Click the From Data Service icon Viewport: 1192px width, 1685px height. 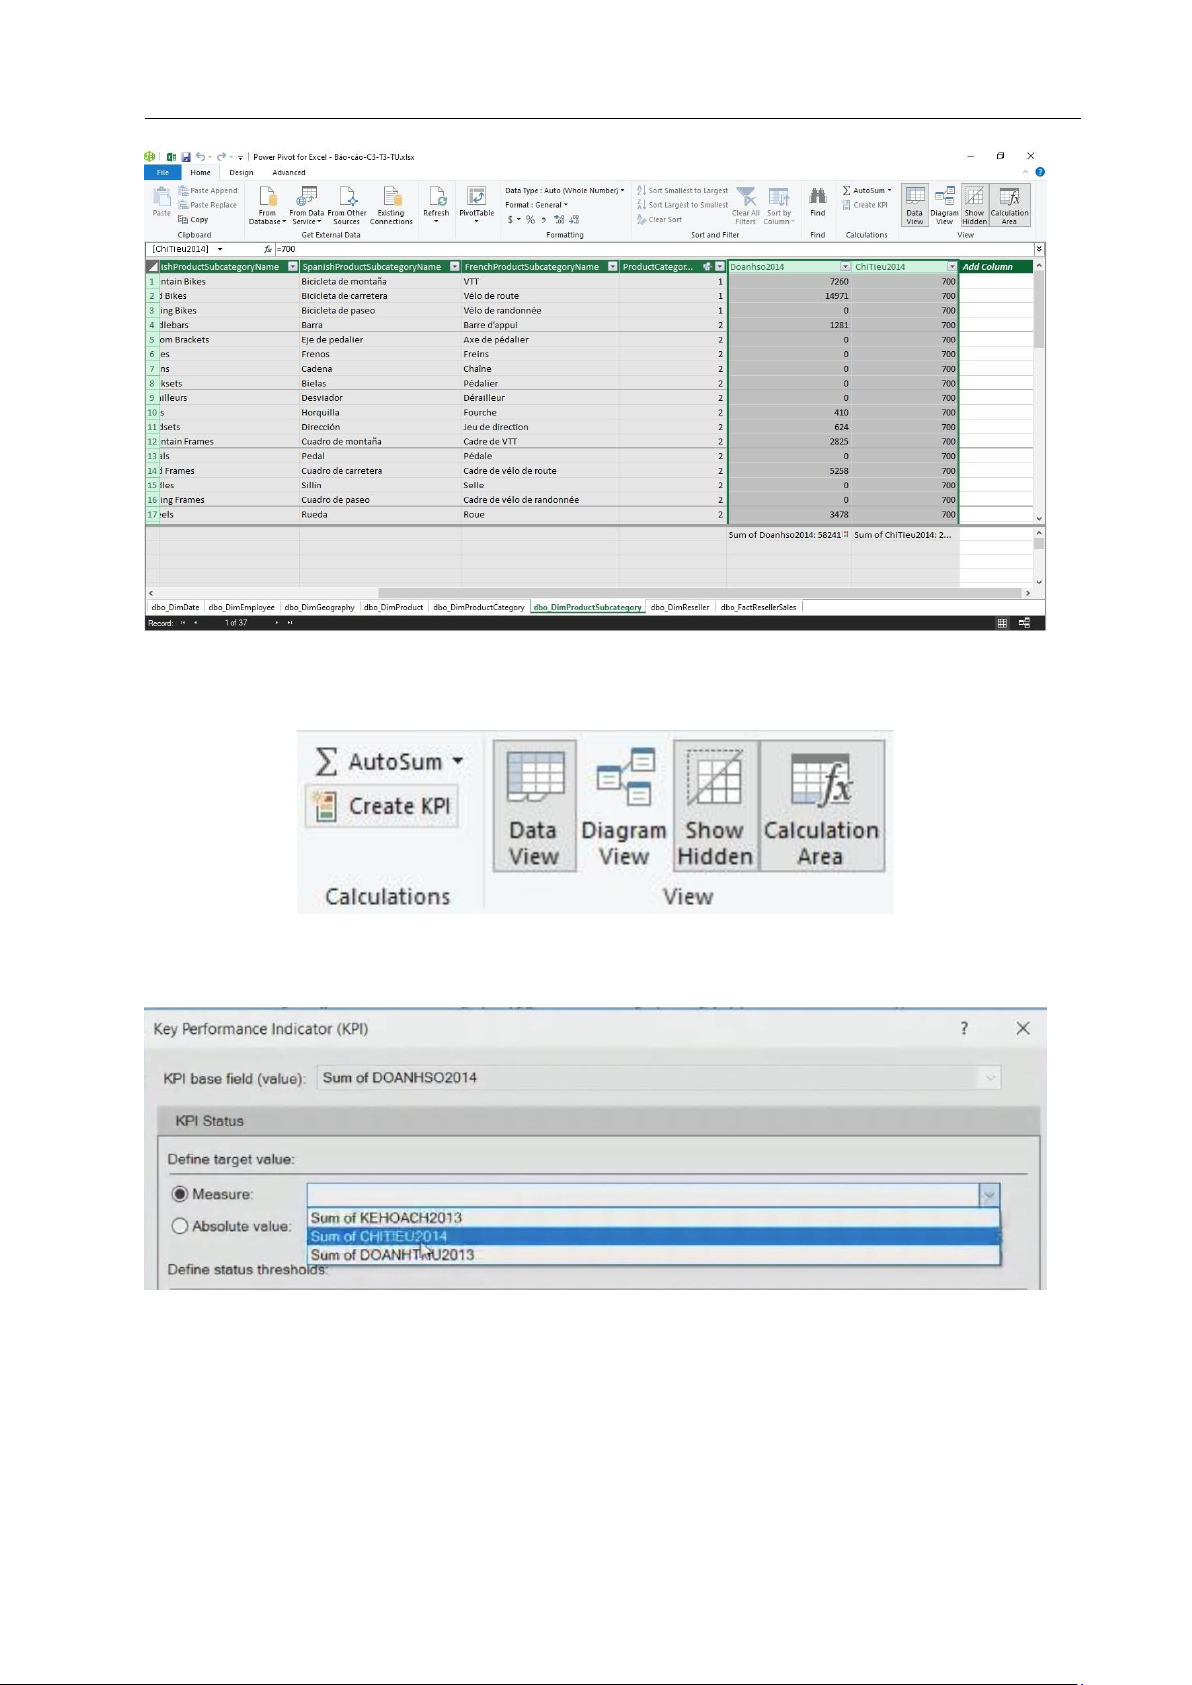[307, 198]
